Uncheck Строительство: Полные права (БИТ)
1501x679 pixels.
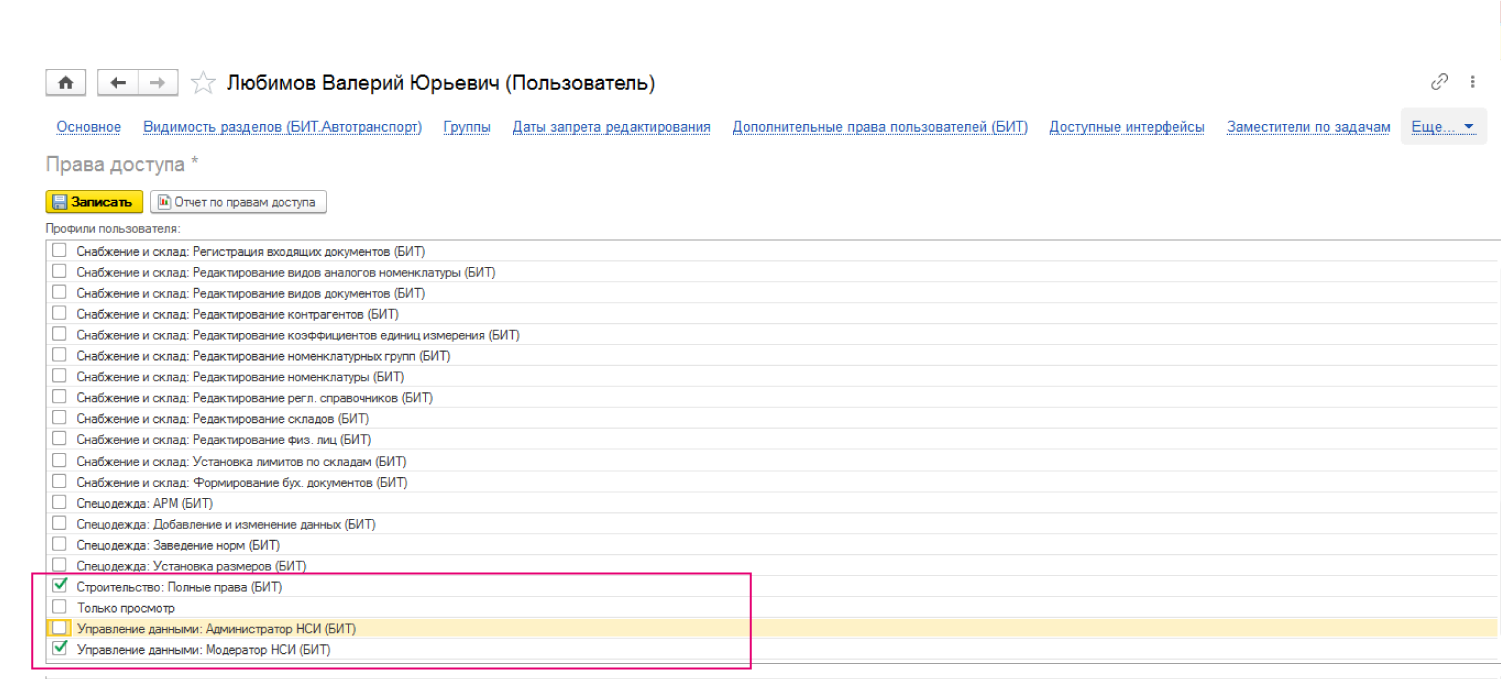click(60, 586)
